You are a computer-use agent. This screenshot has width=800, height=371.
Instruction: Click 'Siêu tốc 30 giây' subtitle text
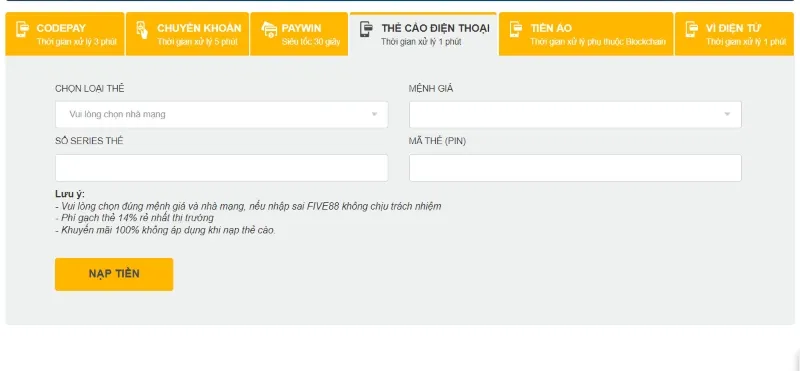tap(311, 42)
